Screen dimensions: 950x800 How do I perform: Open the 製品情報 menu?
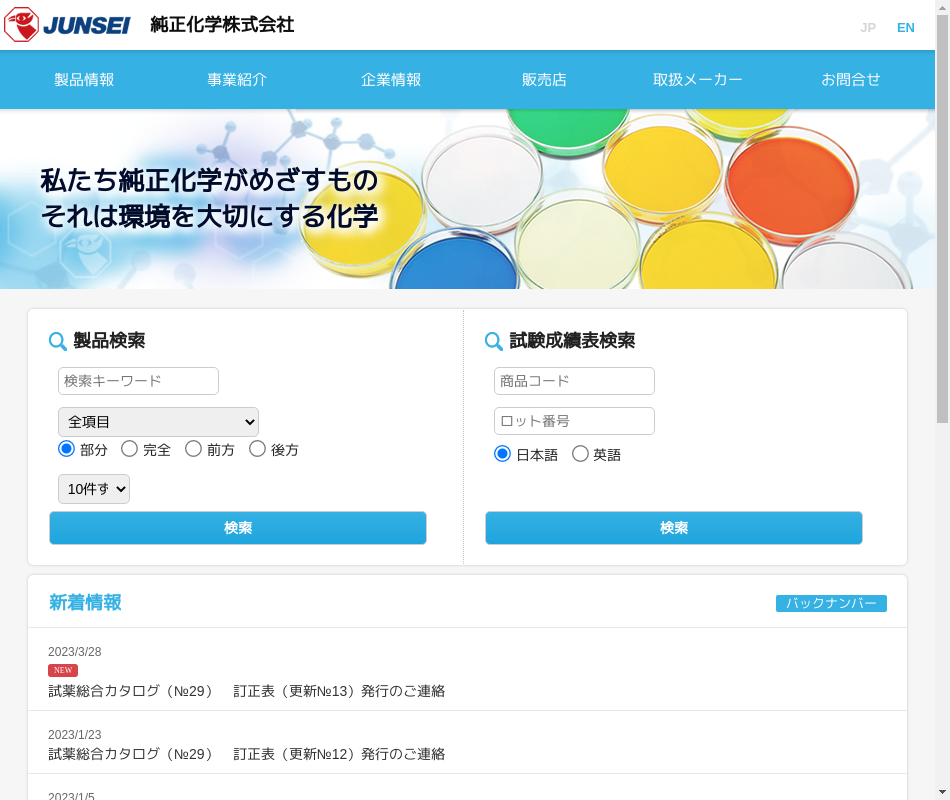tap(84, 80)
